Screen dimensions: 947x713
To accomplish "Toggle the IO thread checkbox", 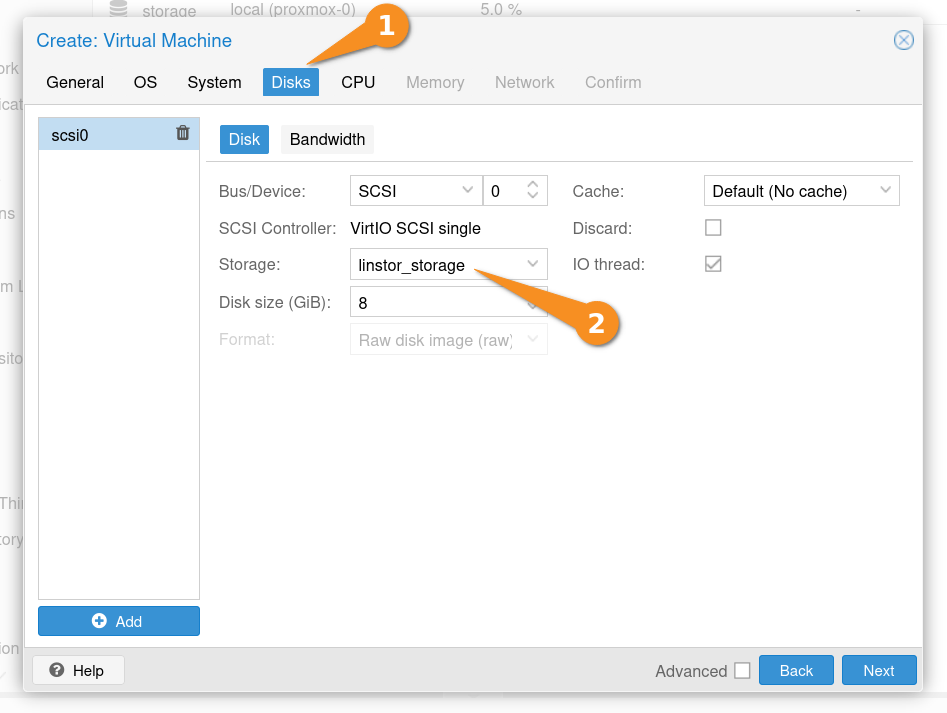I will (713, 264).
